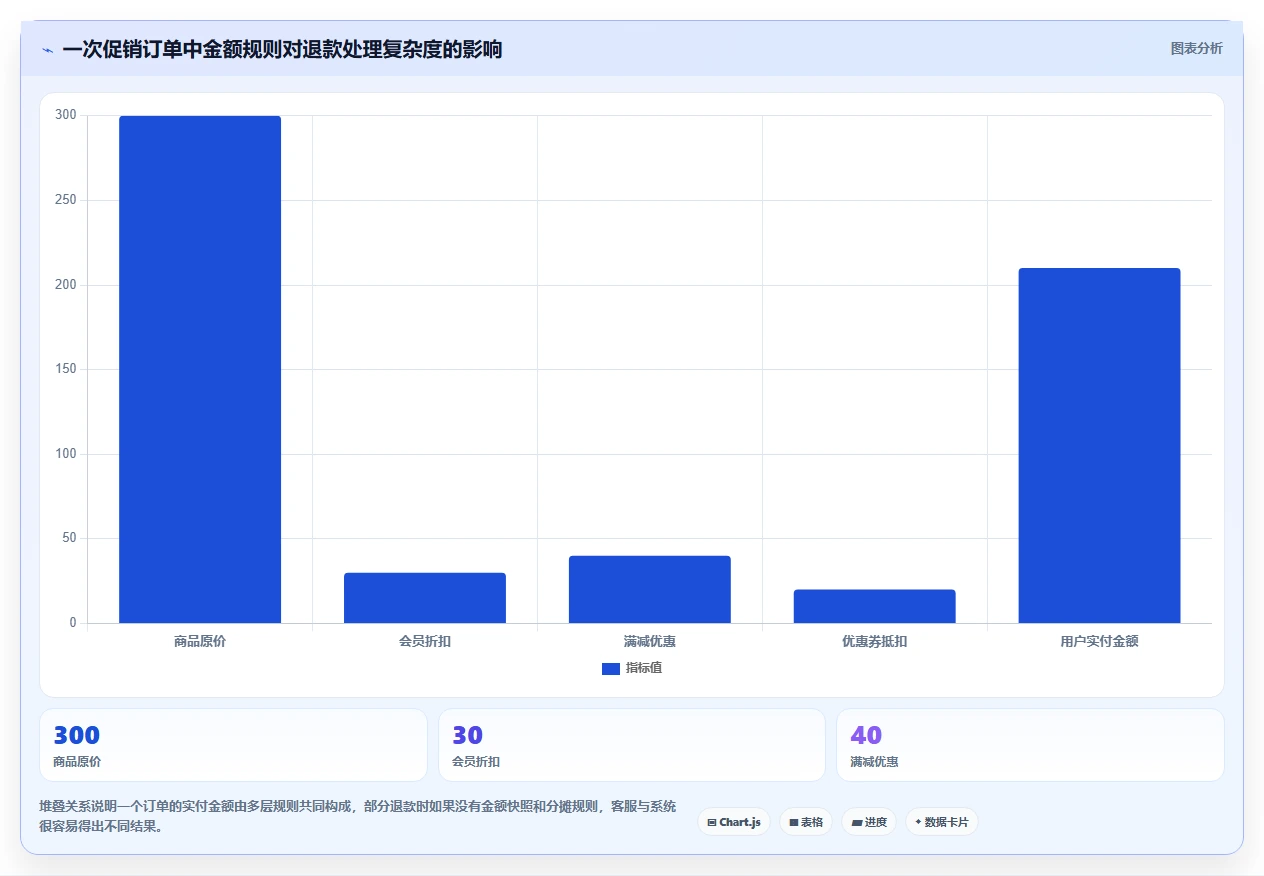The height and width of the screenshot is (876, 1264).
Task: Click the 商品原价 x-axis label
Action: click(x=200, y=641)
